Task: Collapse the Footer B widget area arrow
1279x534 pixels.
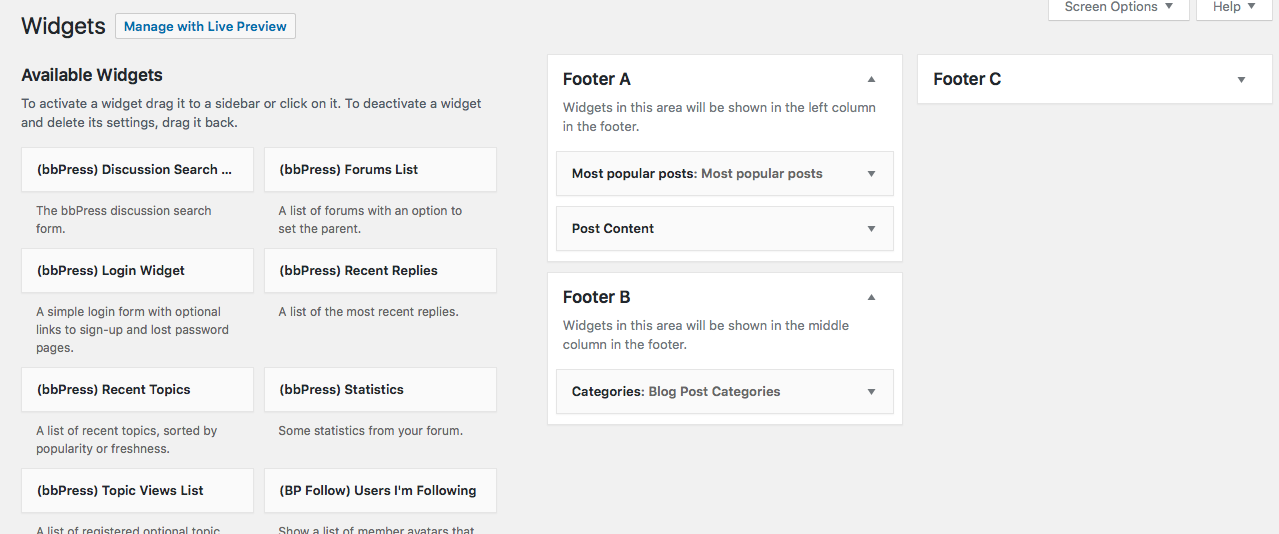Action: click(871, 297)
